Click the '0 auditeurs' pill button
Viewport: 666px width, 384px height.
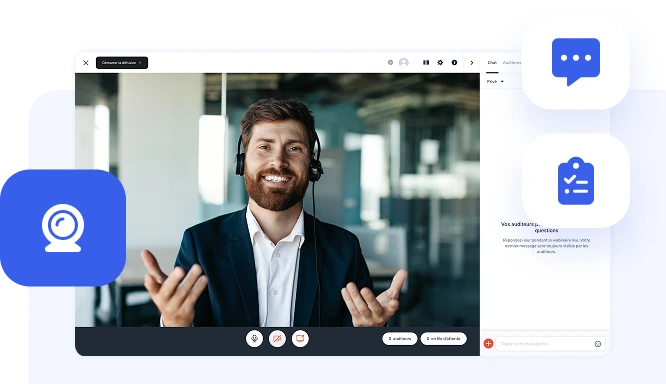[400, 339]
